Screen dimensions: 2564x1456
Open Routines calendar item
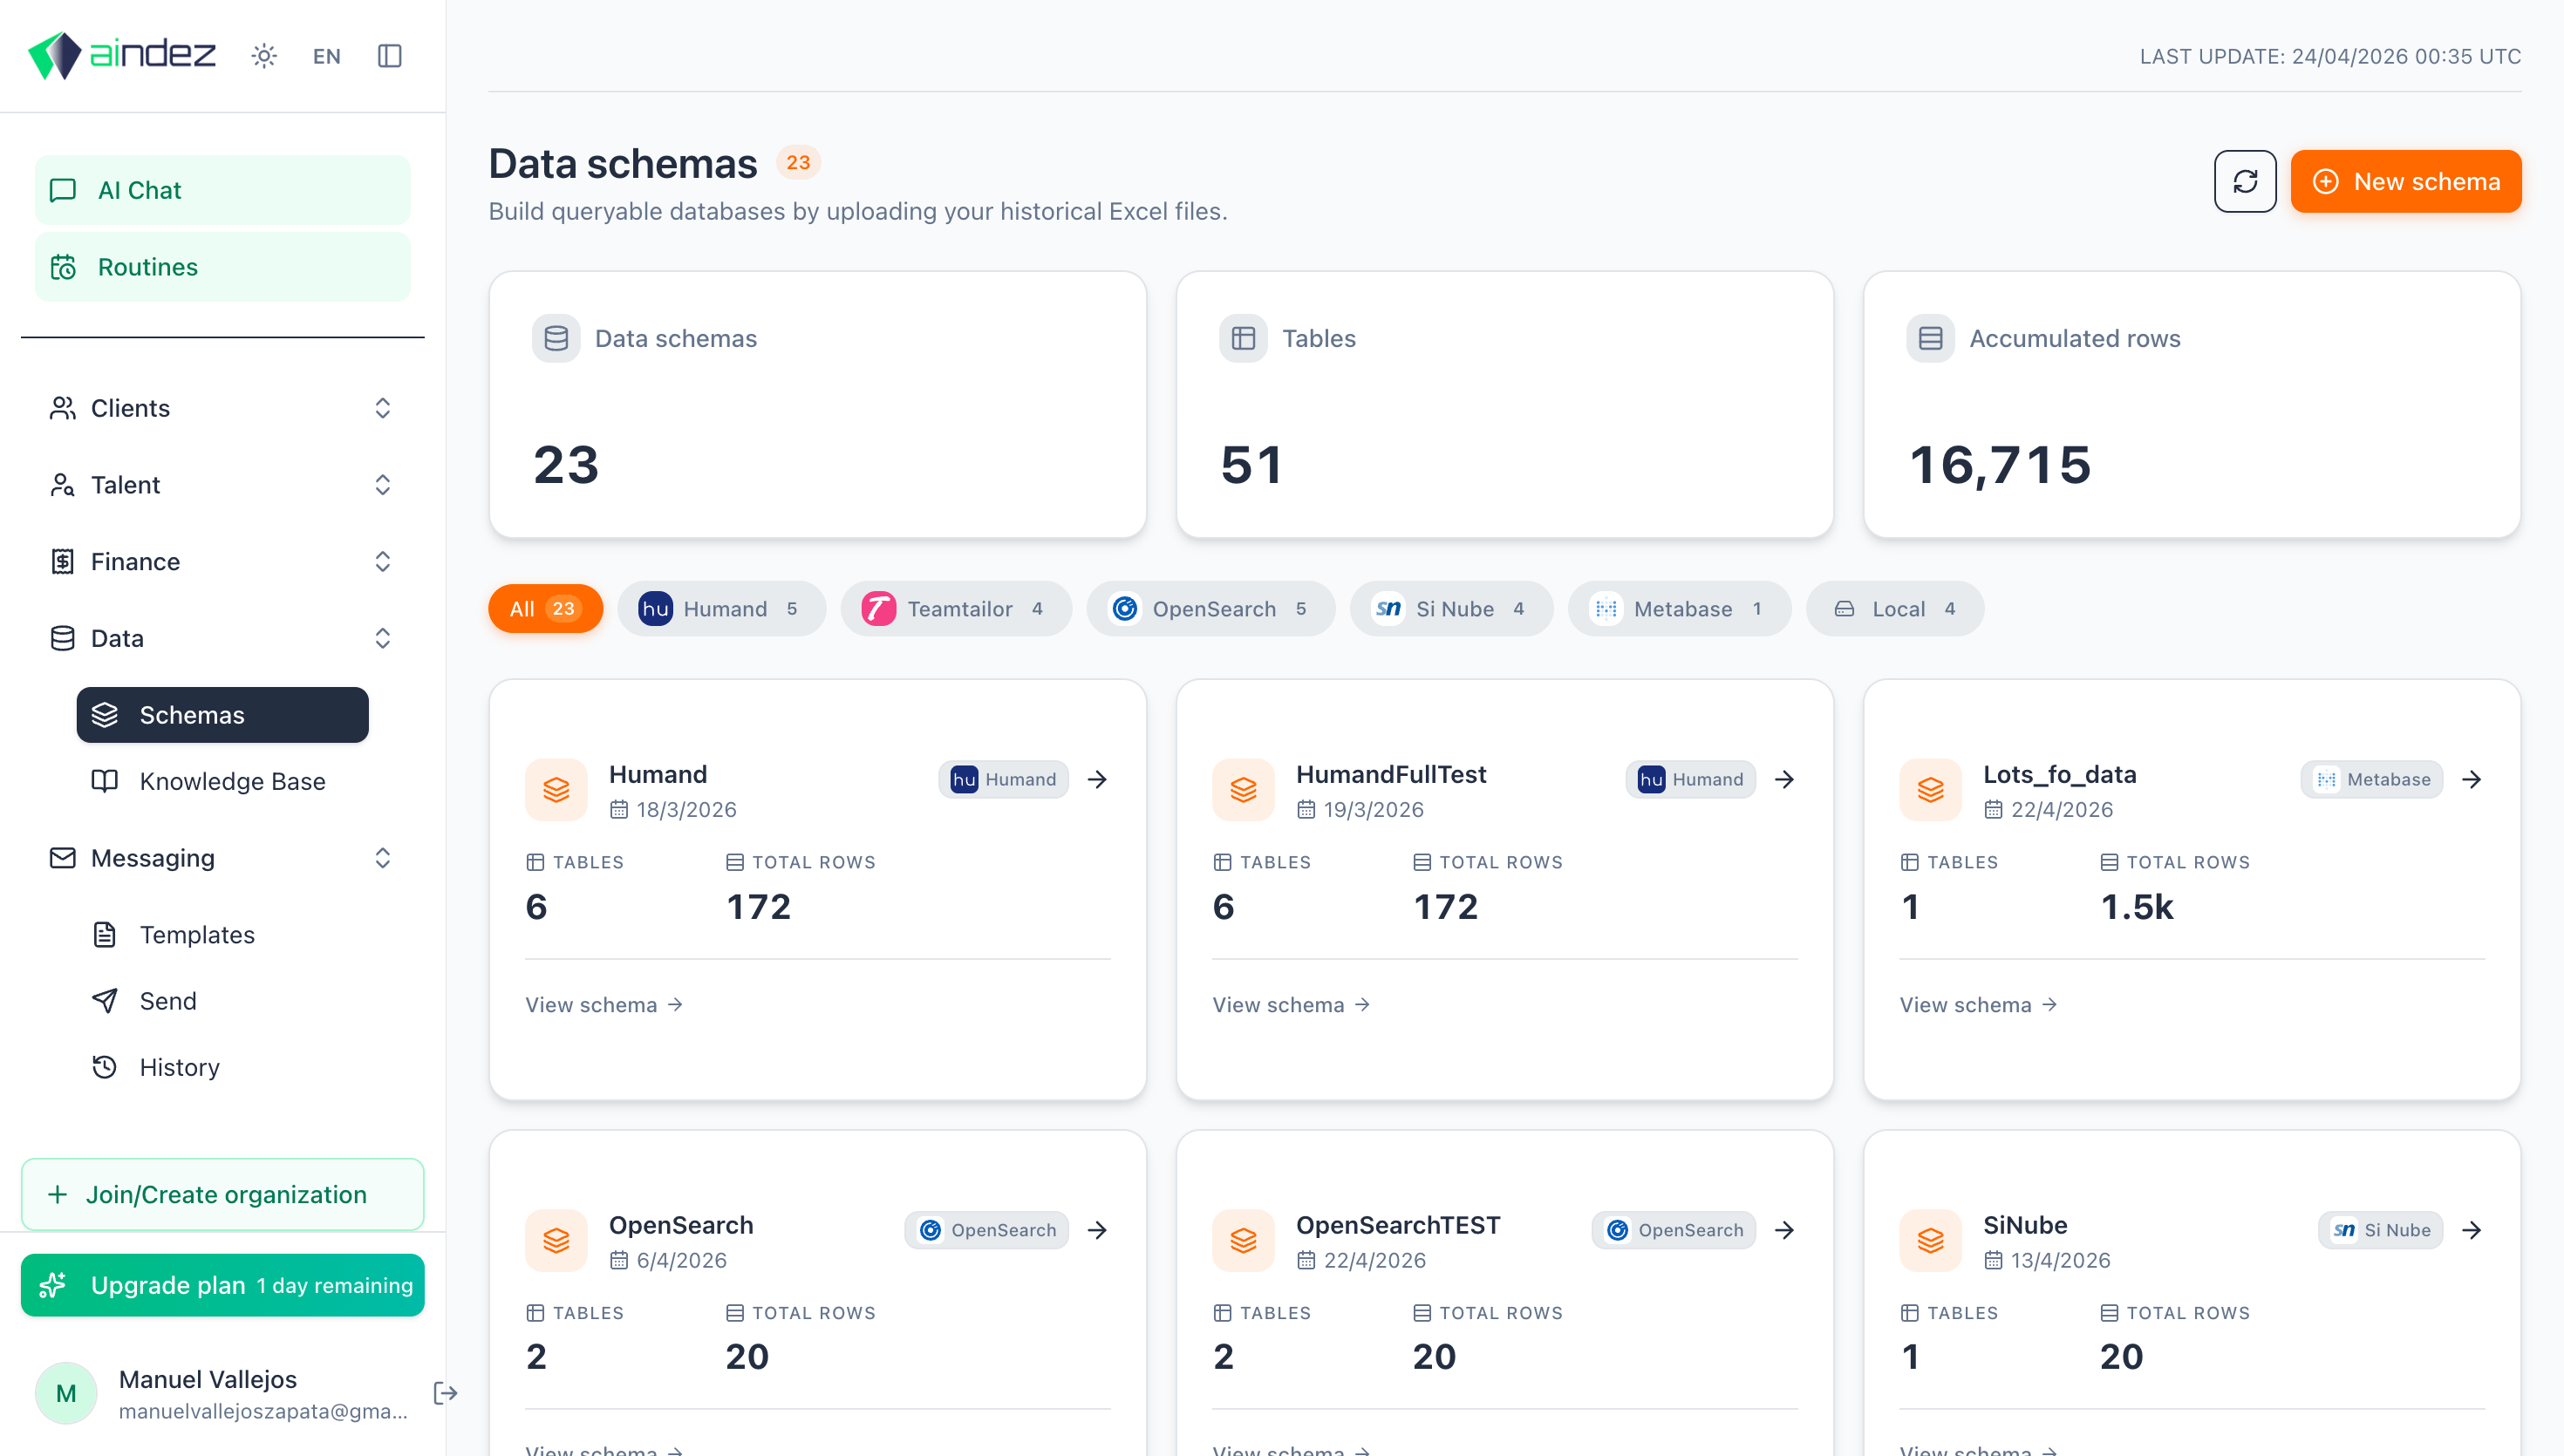click(x=222, y=267)
